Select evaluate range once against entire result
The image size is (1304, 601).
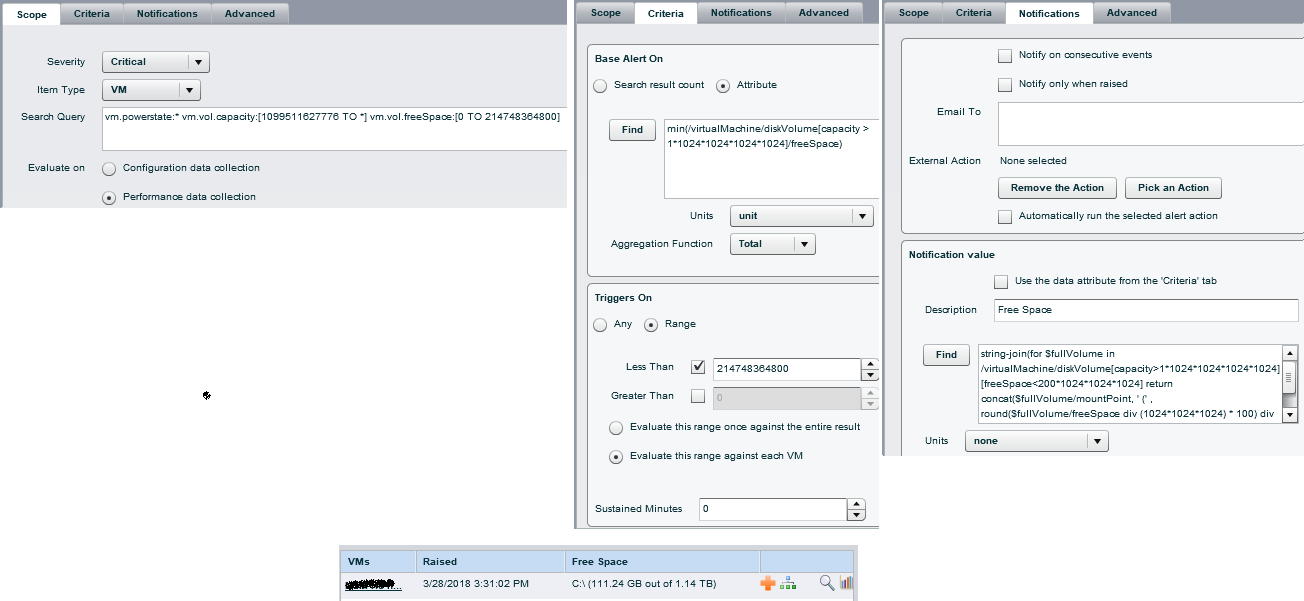(616, 428)
